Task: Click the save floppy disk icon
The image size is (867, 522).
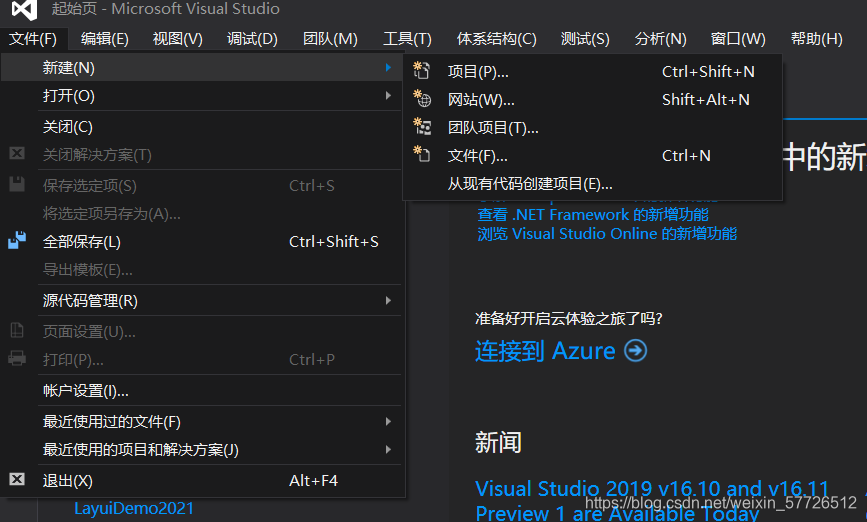Action: pos(17,184)
